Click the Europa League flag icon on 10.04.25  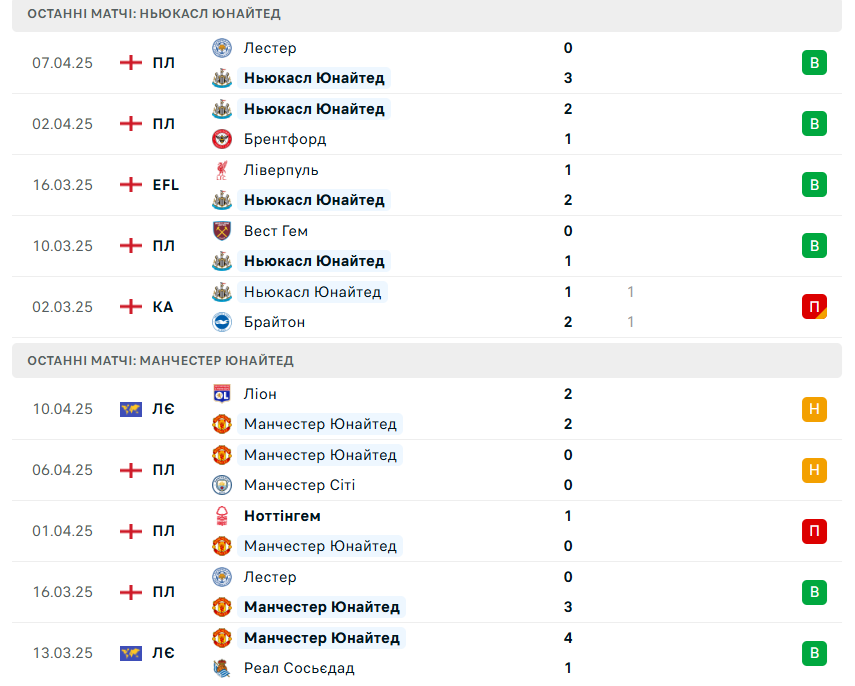pyautogui.click(x=131, y=409)
